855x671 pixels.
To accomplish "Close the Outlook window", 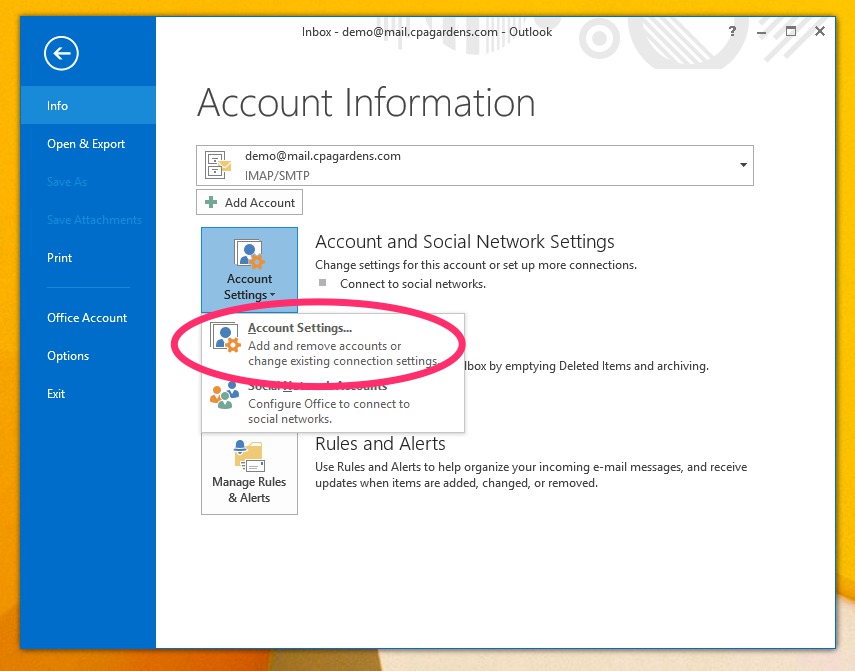I will (x=820, y=31).
